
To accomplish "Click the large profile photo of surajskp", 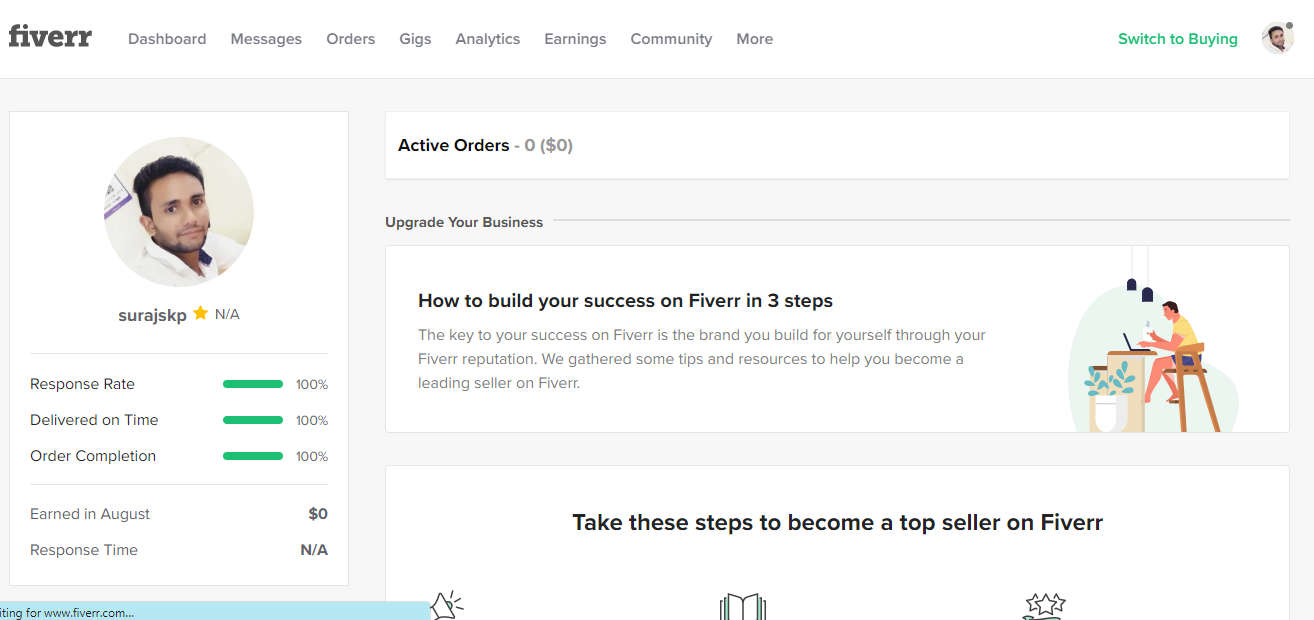I will 179,212.
